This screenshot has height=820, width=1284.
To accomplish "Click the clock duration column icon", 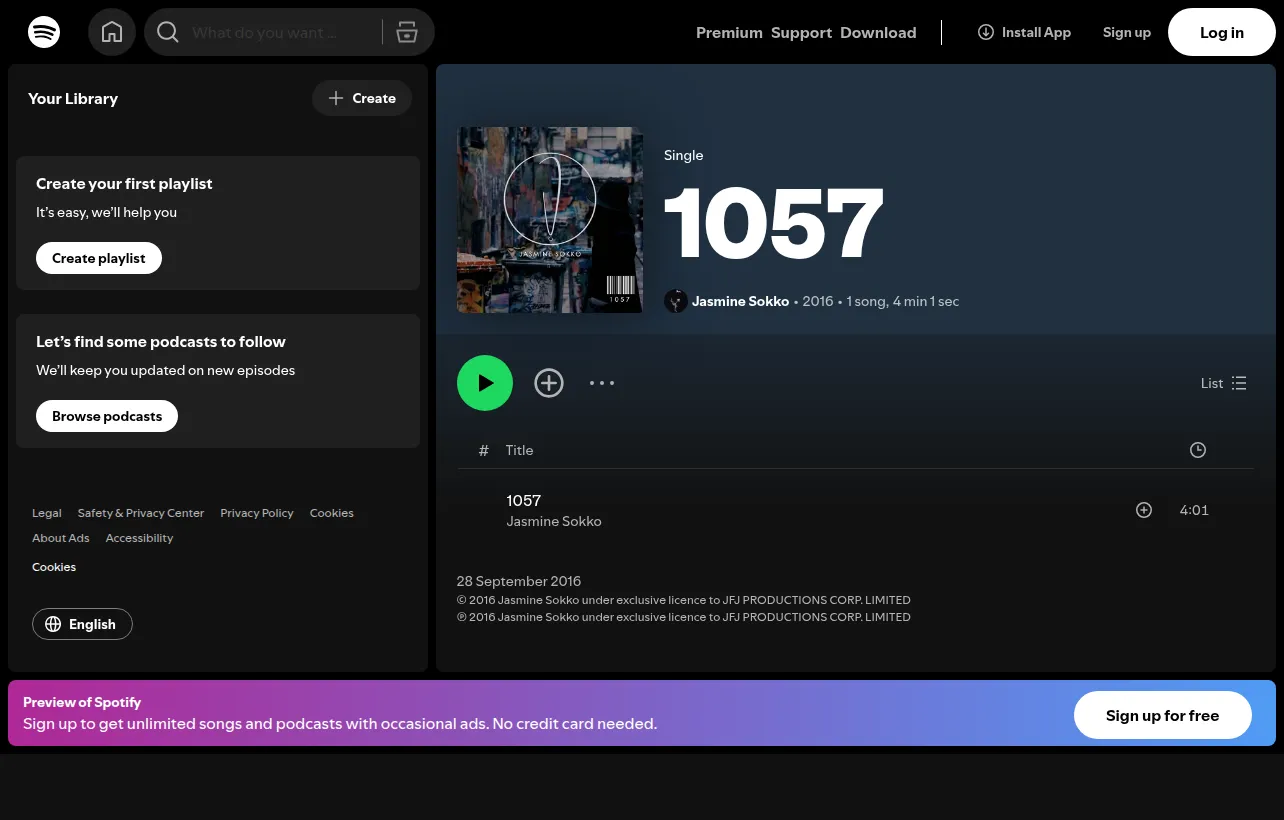I will click(1198, 450).
